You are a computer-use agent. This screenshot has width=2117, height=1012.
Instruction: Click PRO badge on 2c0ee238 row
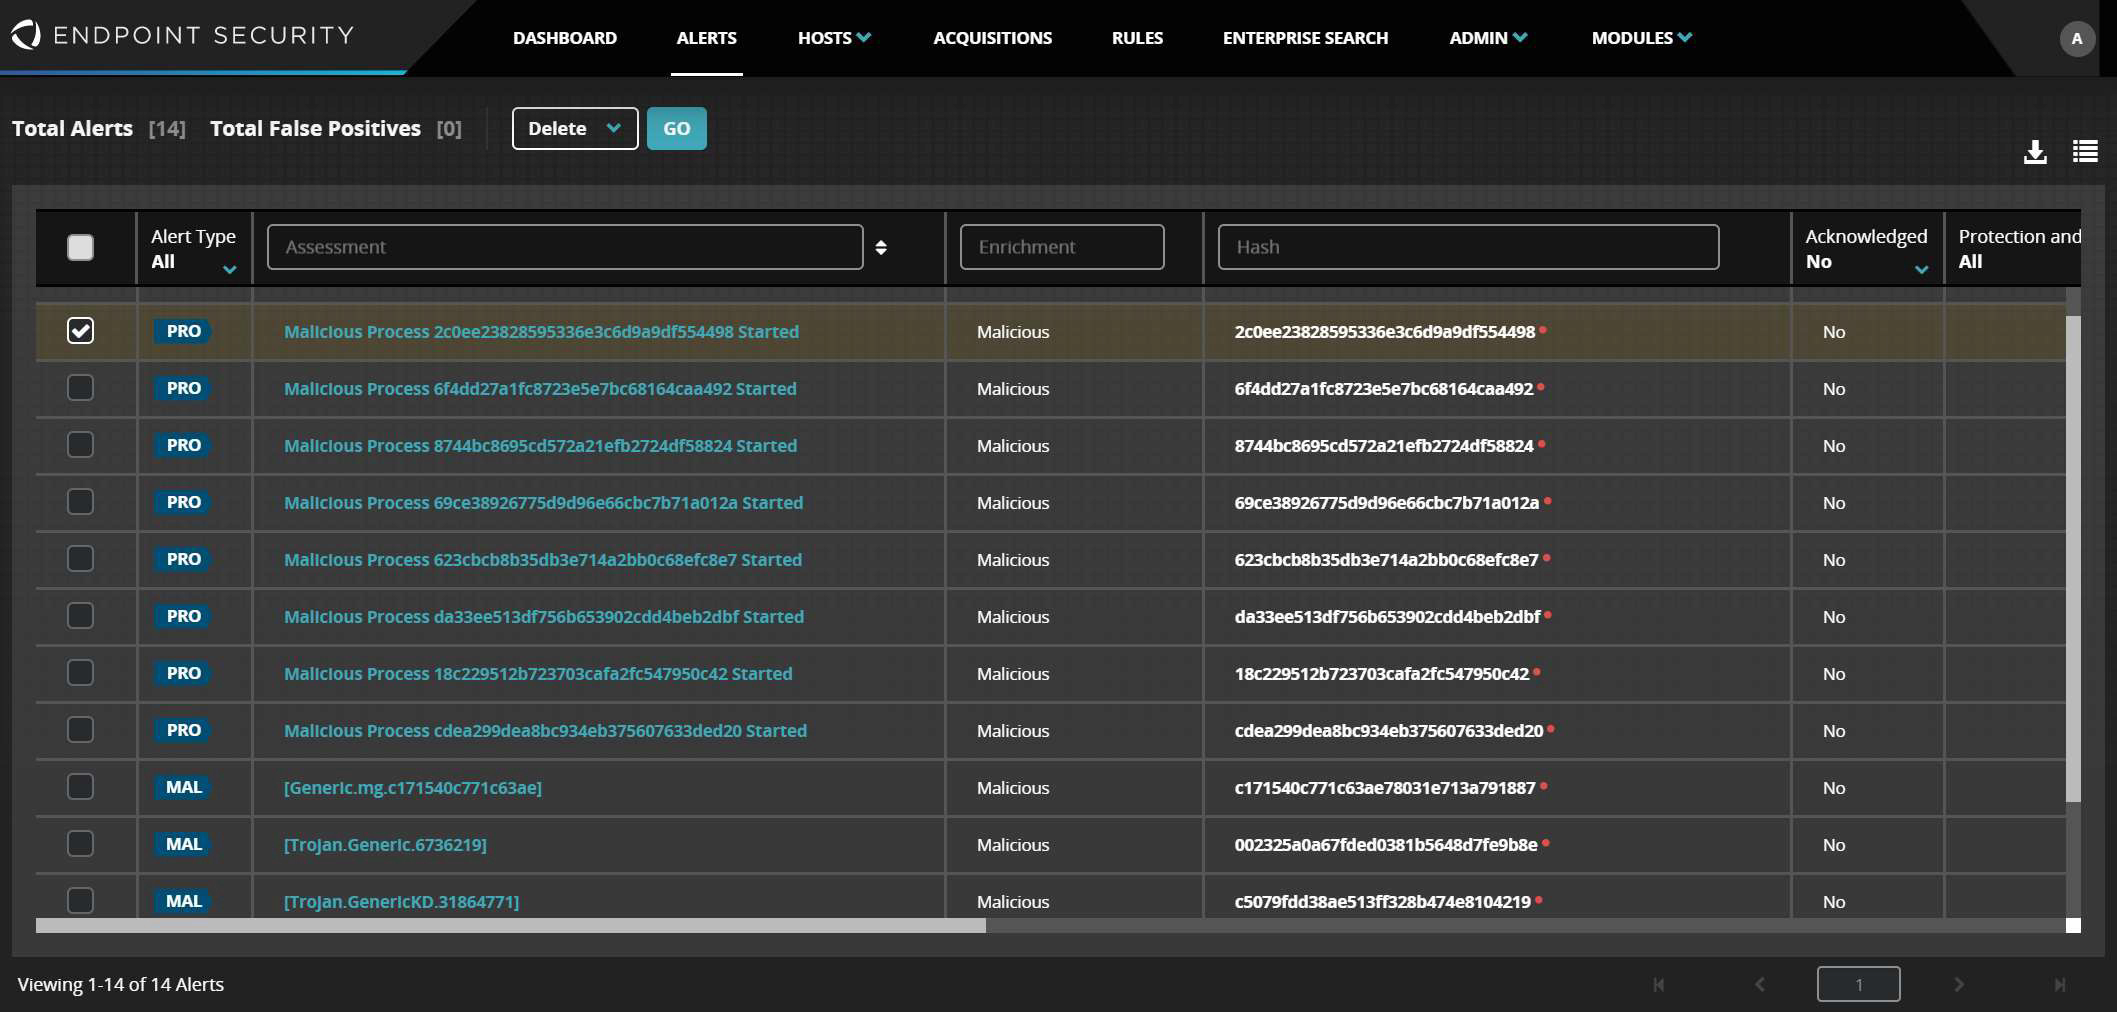[183, 331]
